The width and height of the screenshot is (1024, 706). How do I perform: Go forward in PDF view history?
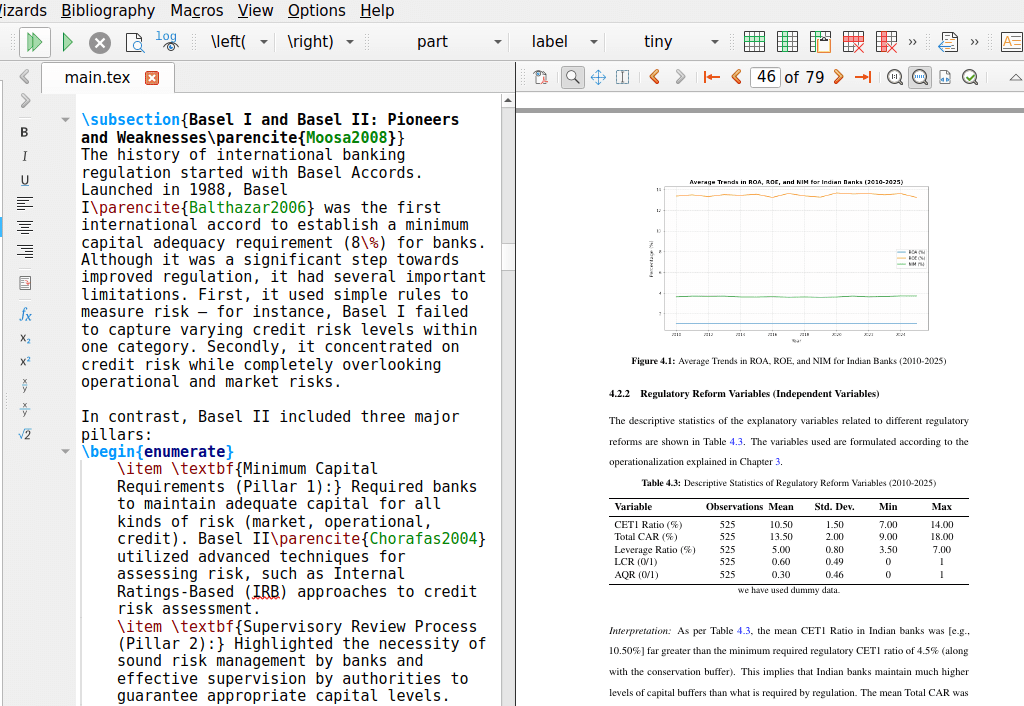pos(680,77)
